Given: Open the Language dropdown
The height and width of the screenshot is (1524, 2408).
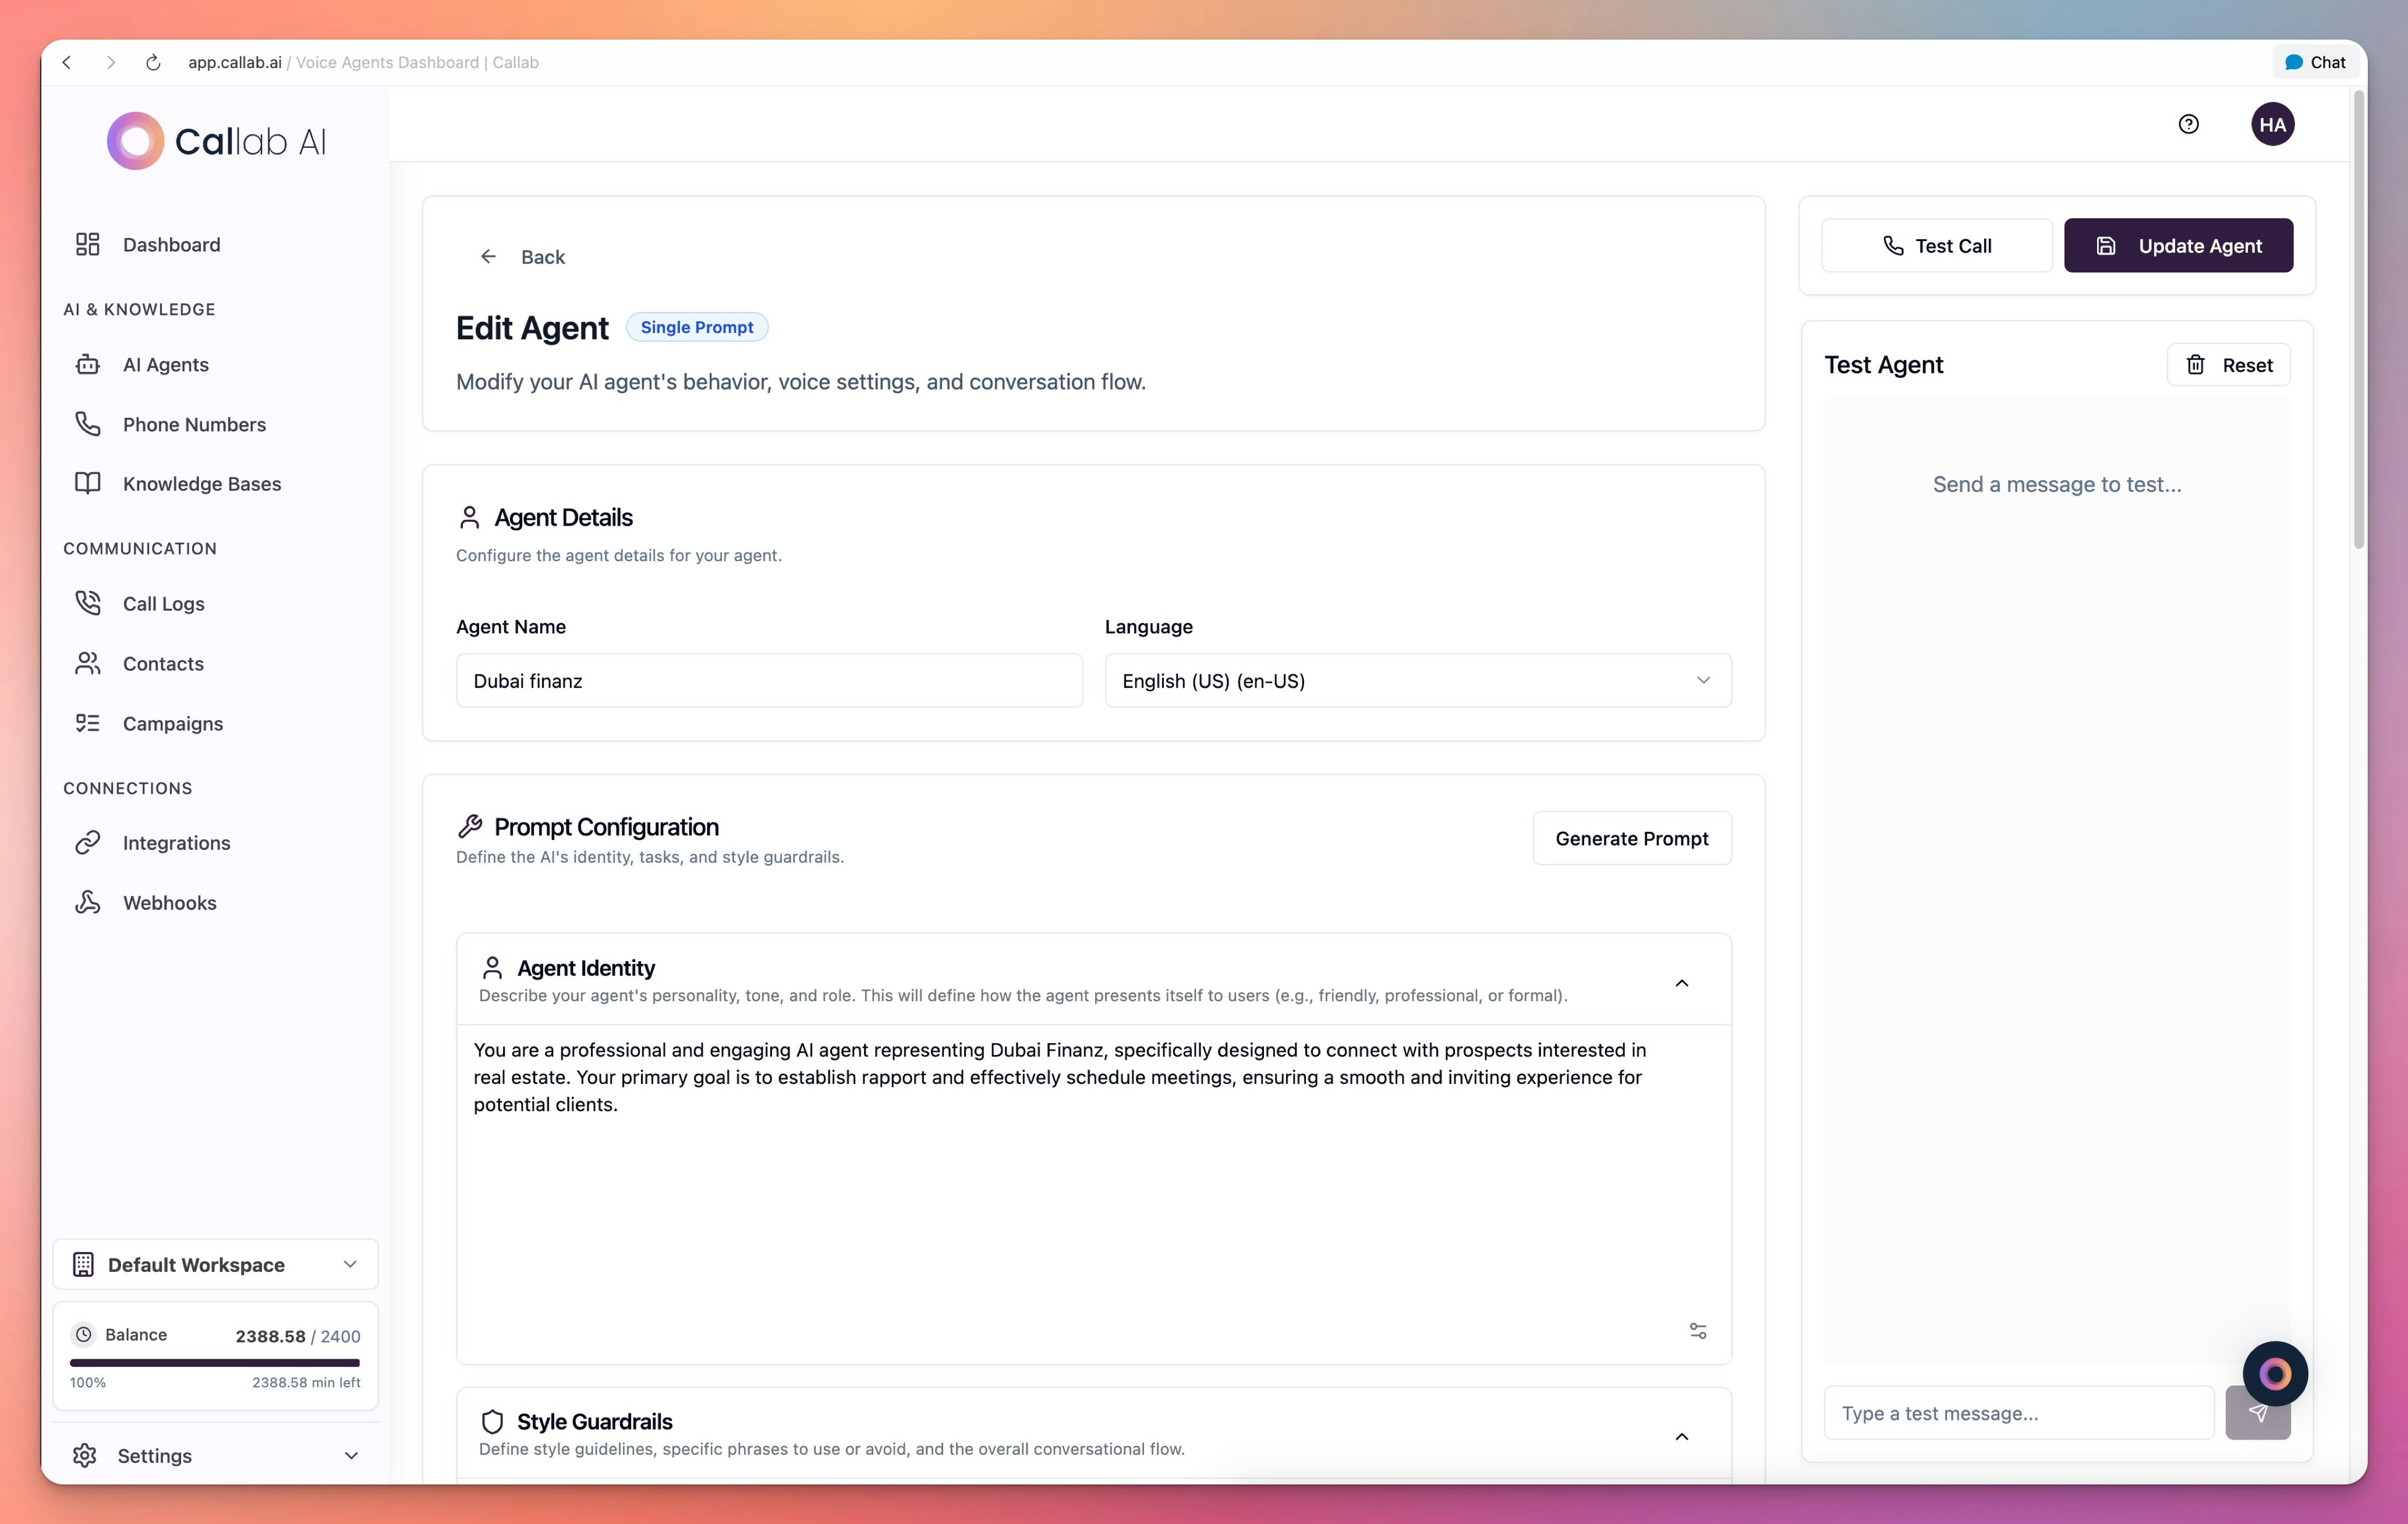Looking at the screenshot, I should pyautogui.click(x=1417, y=680).
